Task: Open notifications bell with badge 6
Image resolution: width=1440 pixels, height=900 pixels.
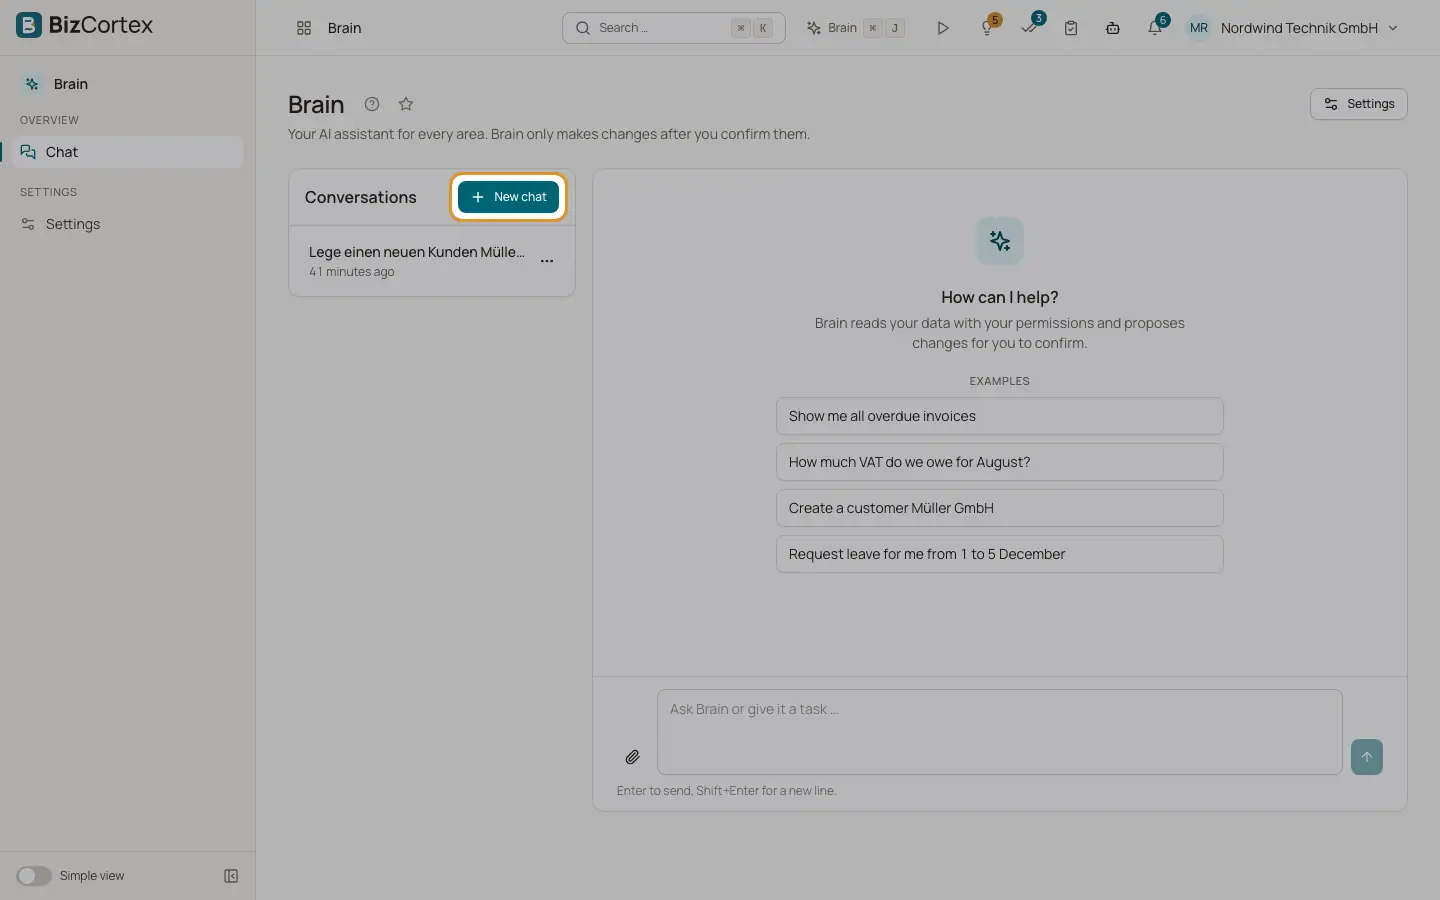Action: tap(1156, 27)
